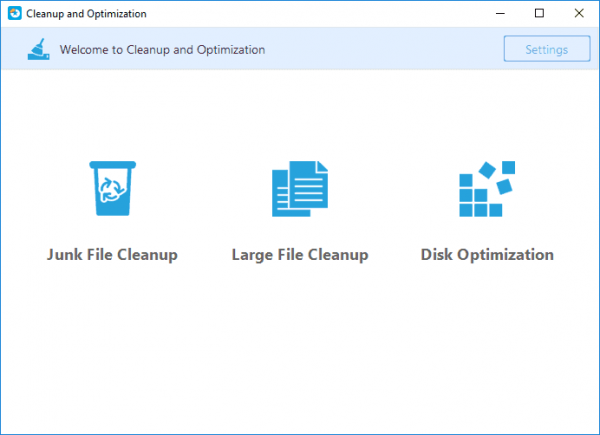Click the 'Welcome to Cleanup and Optimization' text
The image size is (600, 435).
tap(162, 49)
